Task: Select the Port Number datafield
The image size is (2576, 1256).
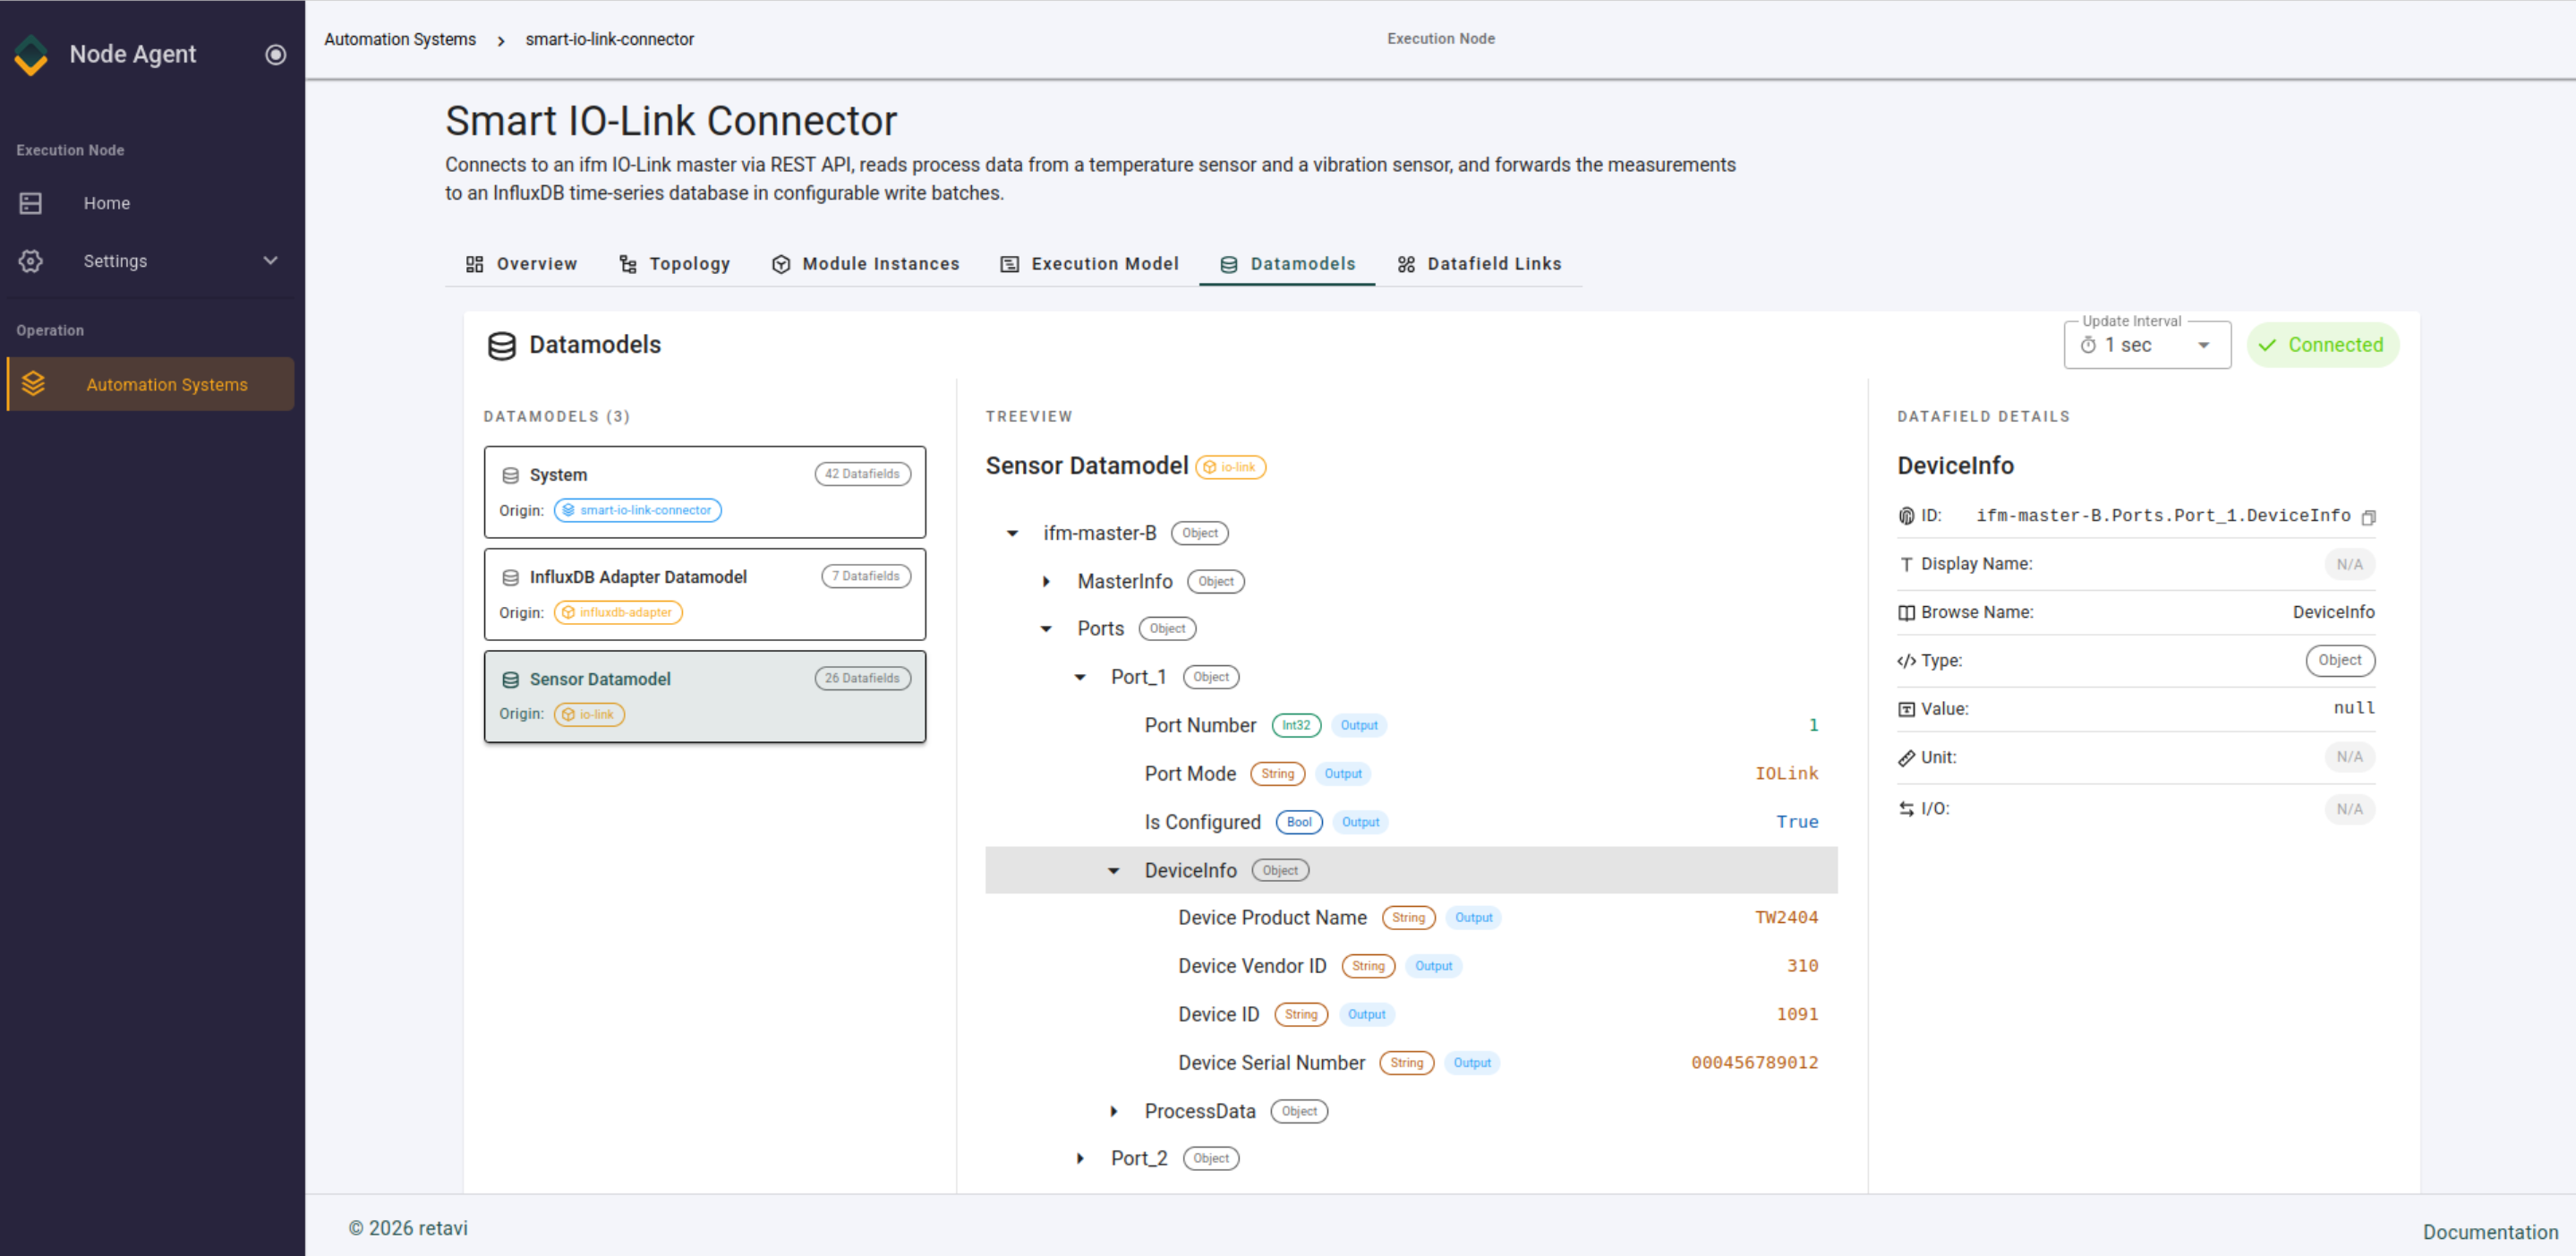Action: point(1411,725)
